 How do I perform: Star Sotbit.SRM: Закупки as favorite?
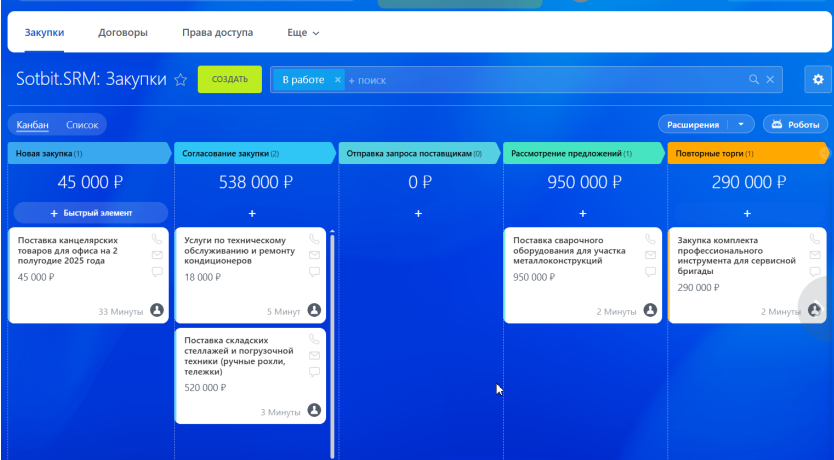pyautogui.click(x=181, y=80)
